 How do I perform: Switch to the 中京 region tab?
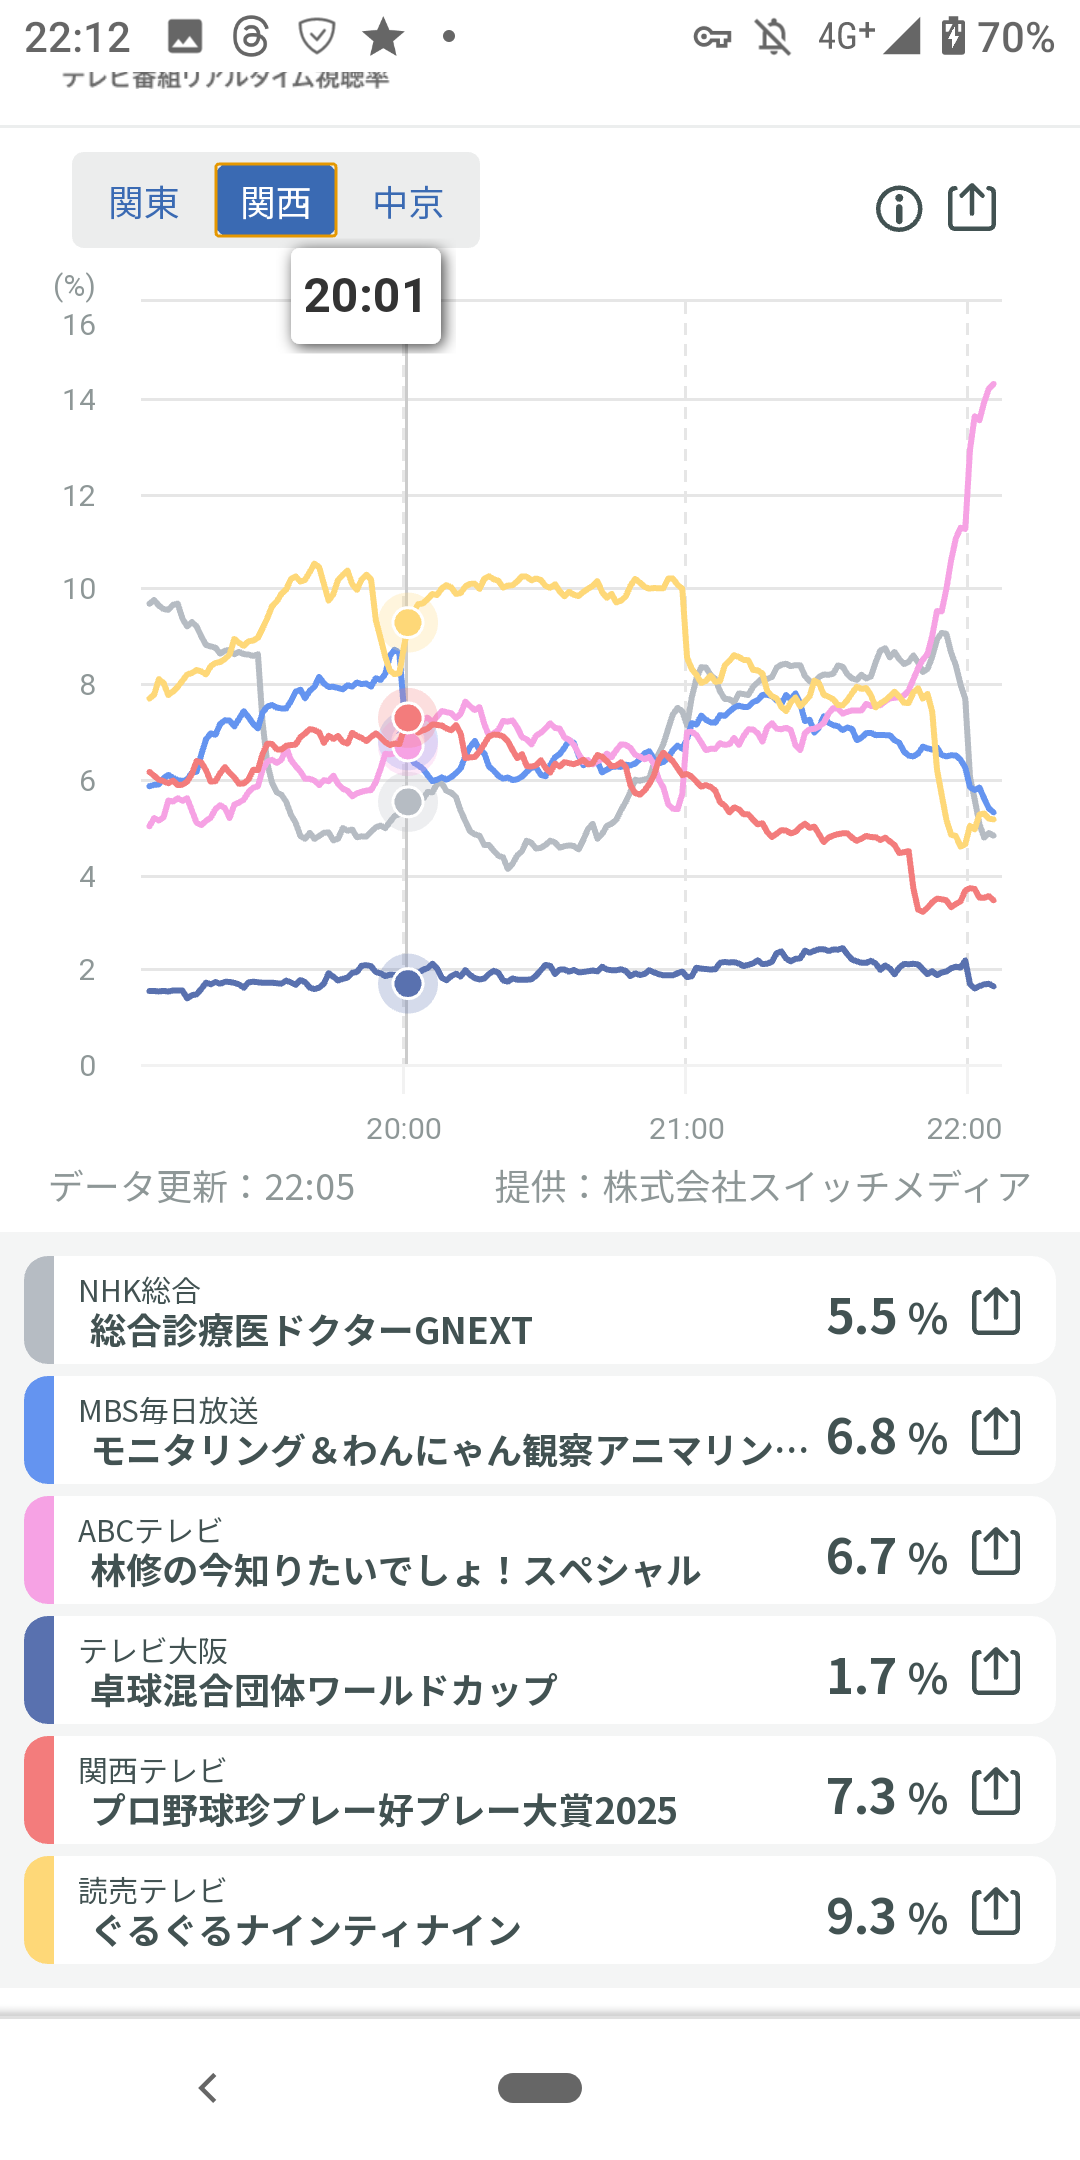(408, 202)
